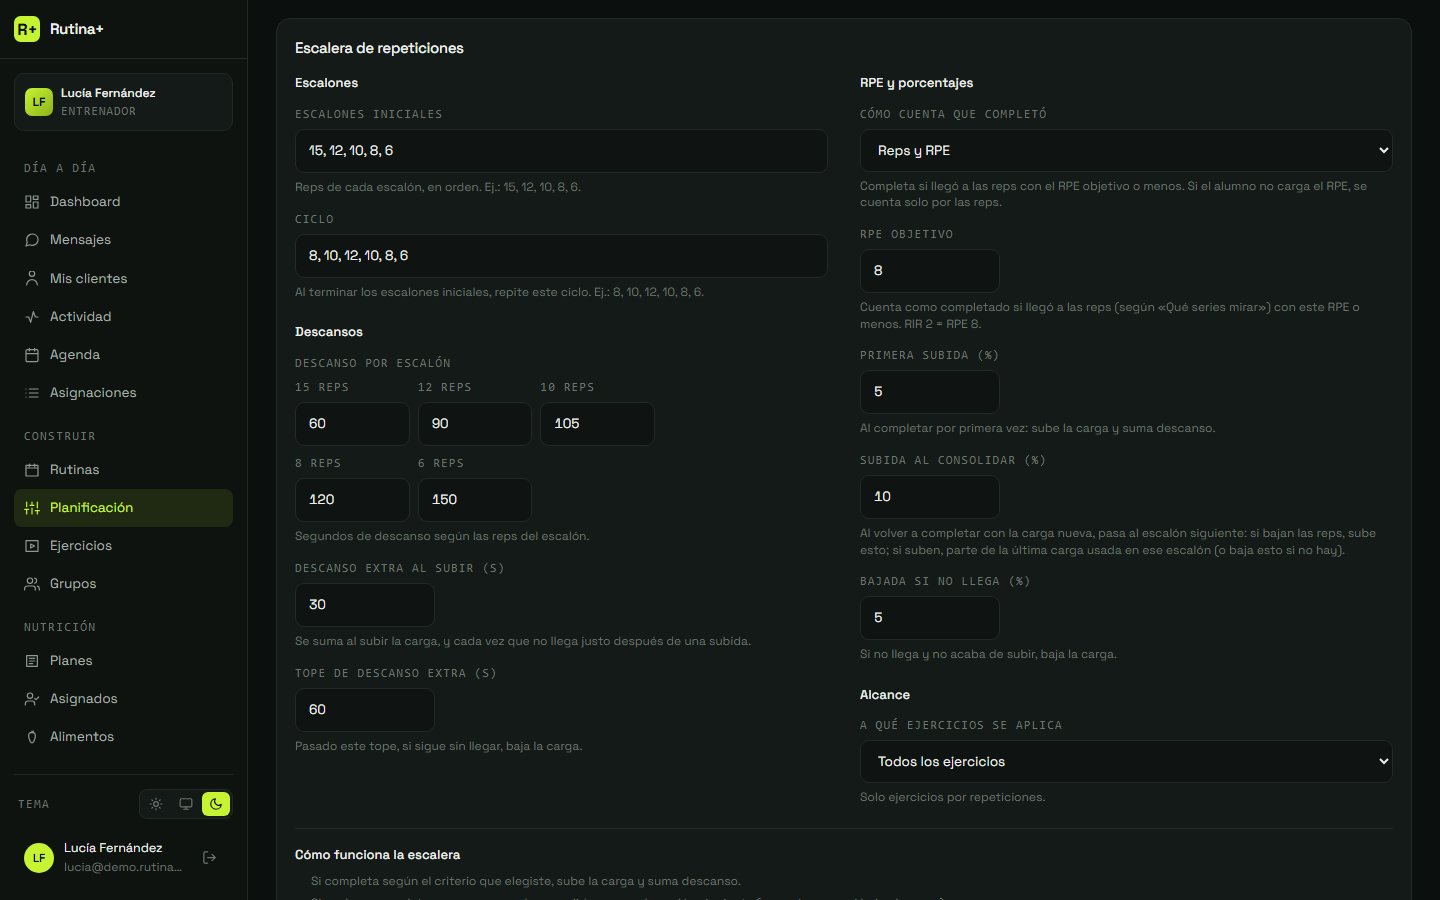Open Todos los ejercicios dropdown
Viewport: 1440px width, 900px height.
coord(1126,762)
